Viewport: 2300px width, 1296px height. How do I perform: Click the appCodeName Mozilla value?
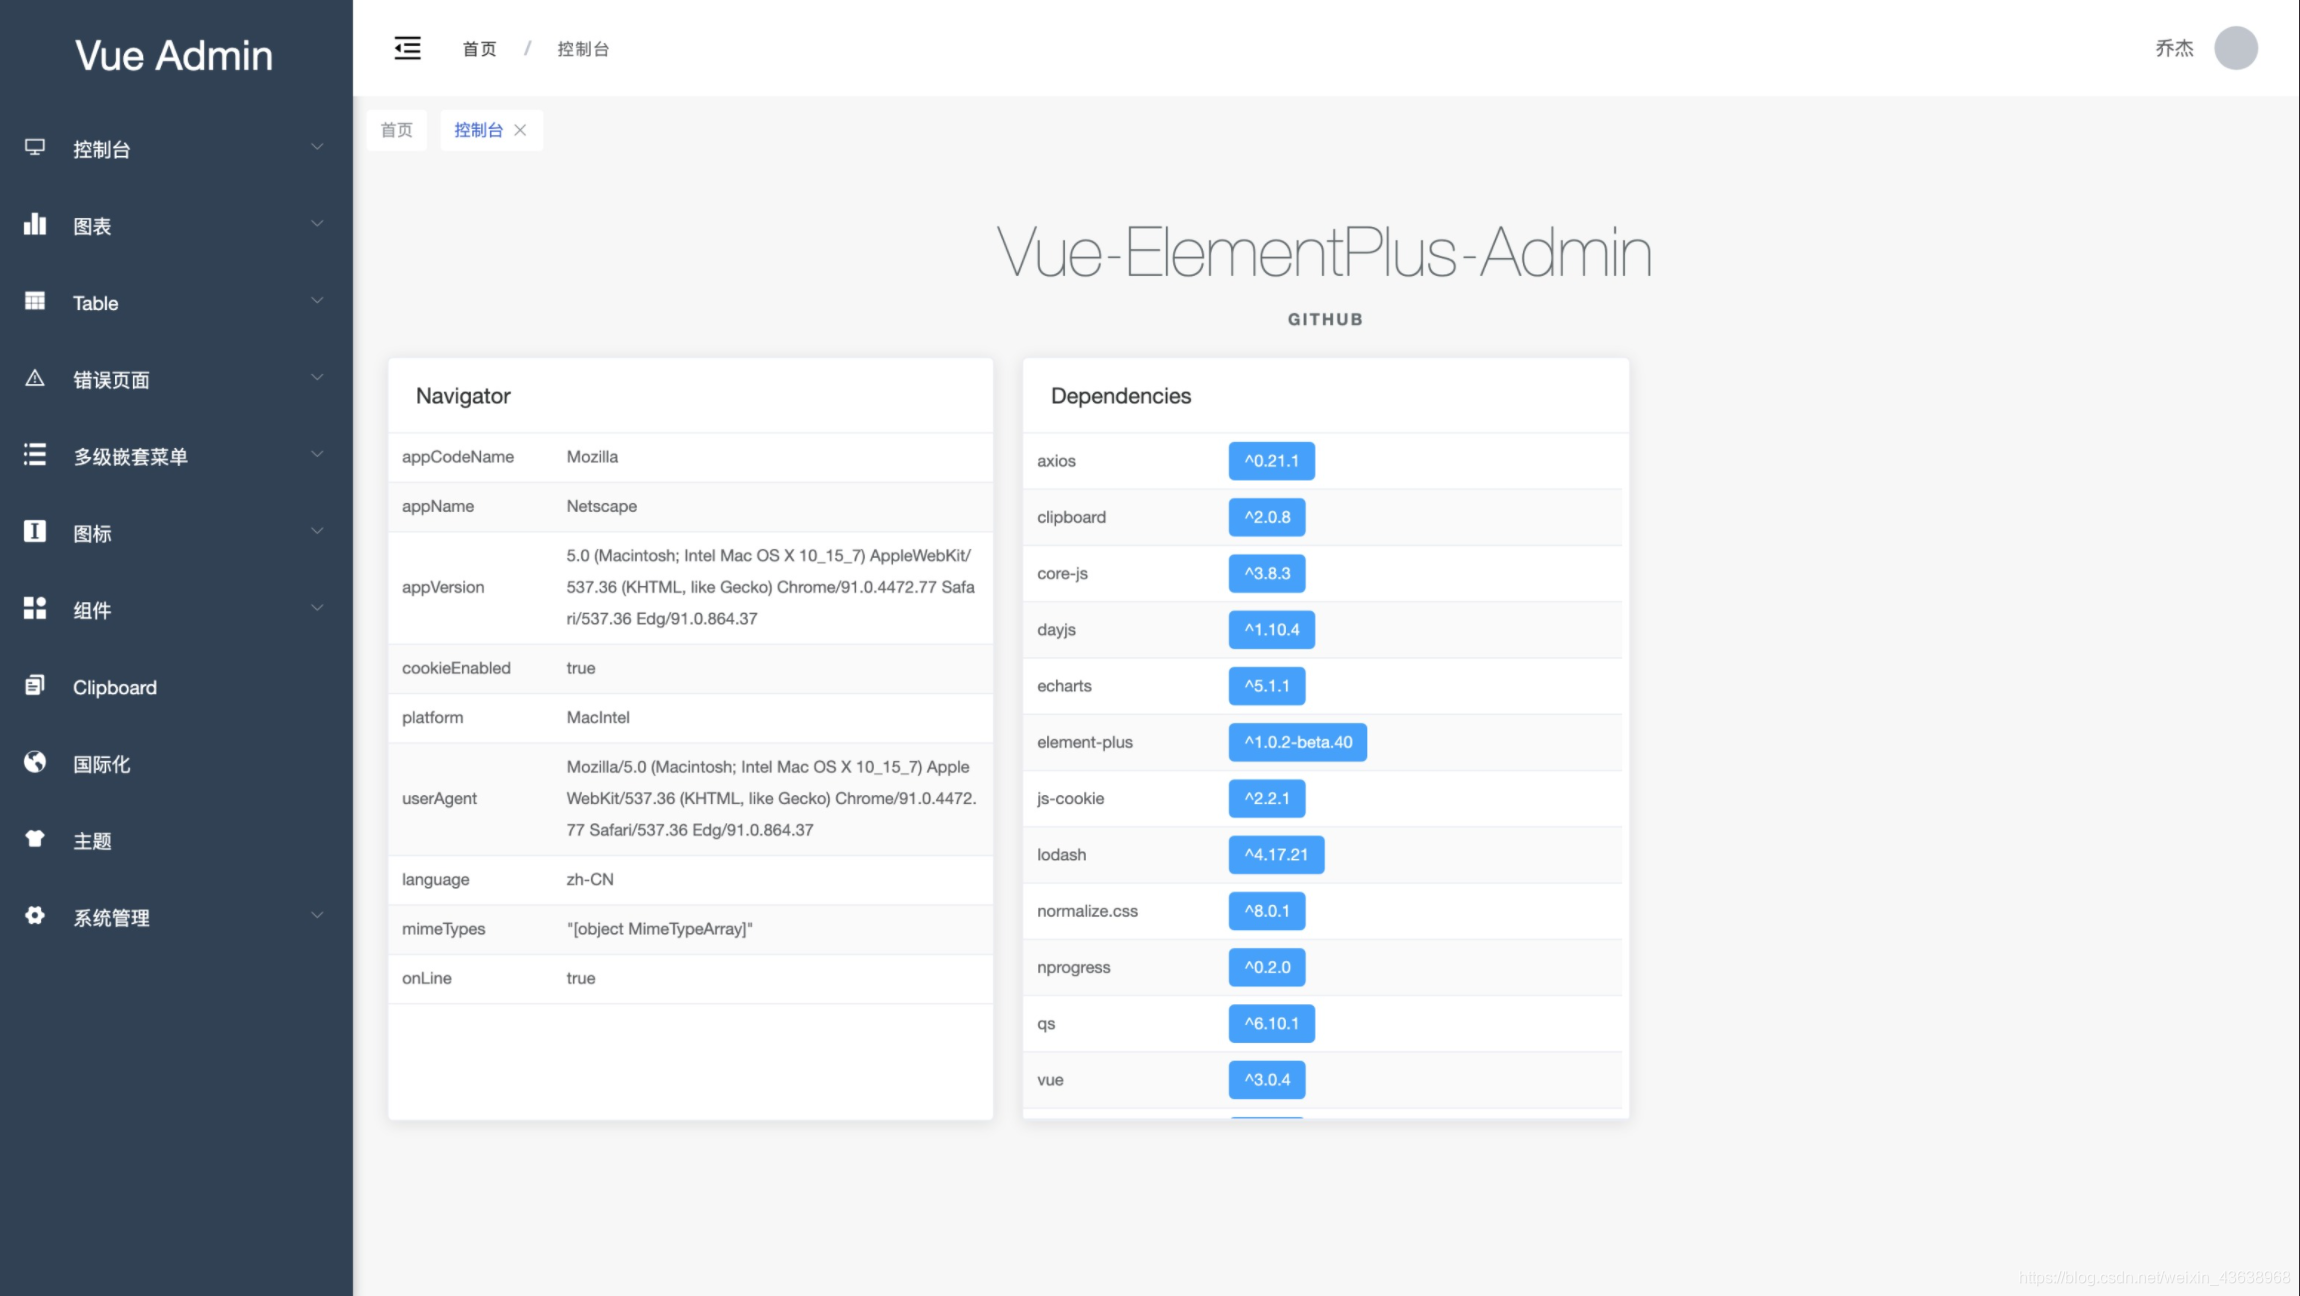592,457
